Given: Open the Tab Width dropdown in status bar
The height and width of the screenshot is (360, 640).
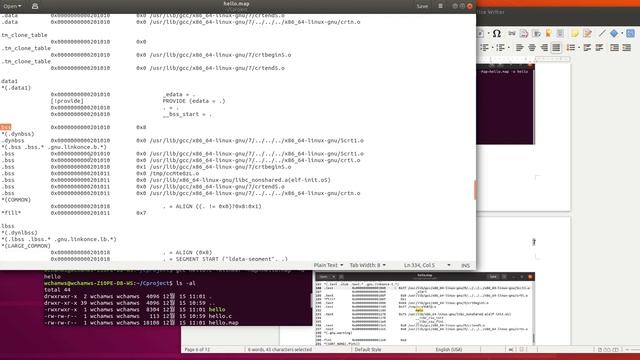Looking at the screenshot, I should coord(367,265).
